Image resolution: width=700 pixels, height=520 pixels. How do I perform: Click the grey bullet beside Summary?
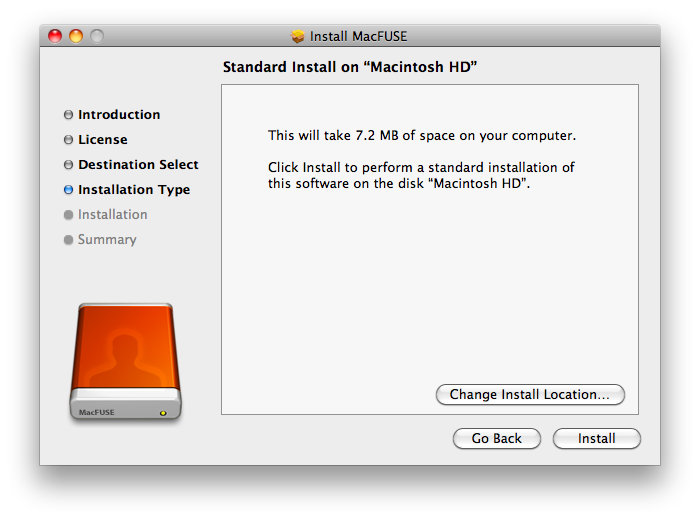click(68, 240)
